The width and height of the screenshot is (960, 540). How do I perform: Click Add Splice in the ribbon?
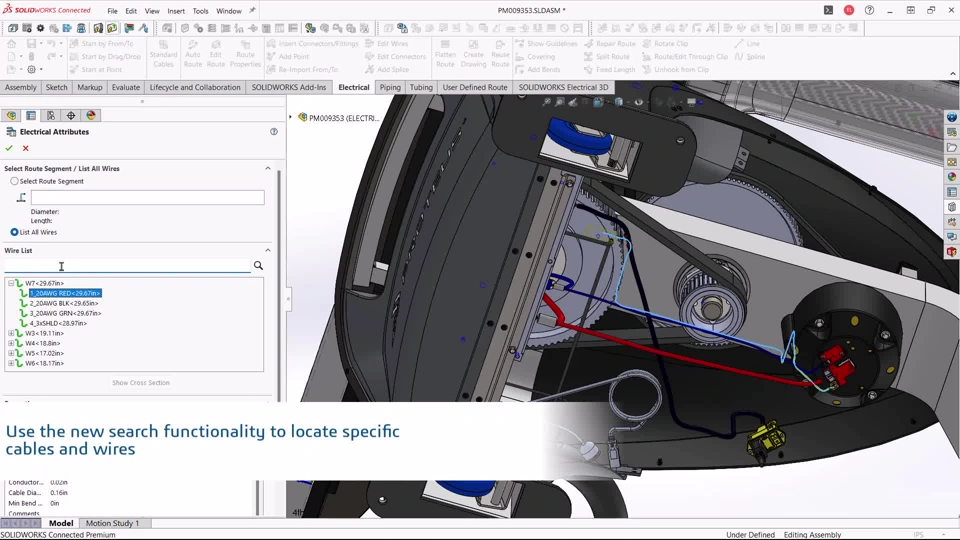point(387,69)
